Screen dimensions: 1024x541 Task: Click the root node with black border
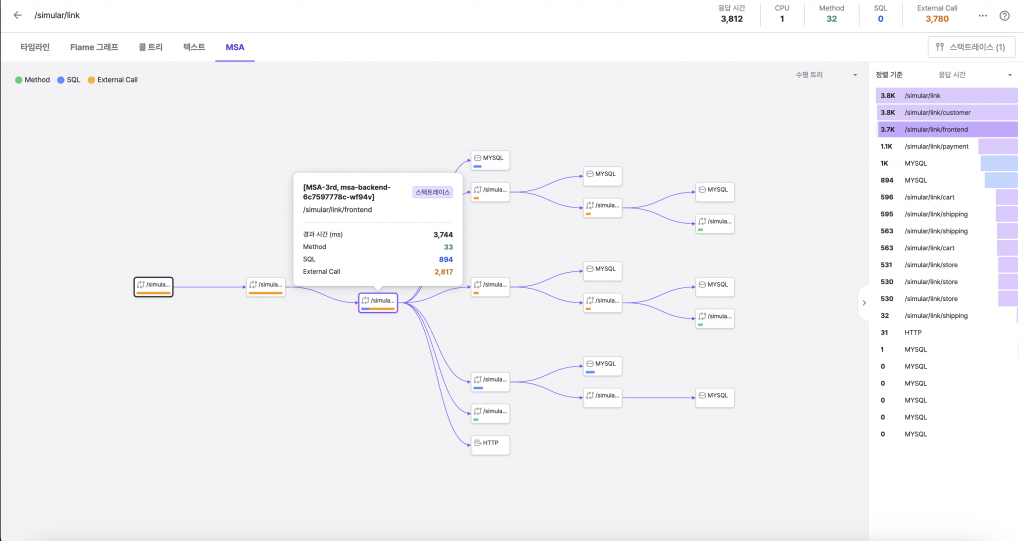154,287
